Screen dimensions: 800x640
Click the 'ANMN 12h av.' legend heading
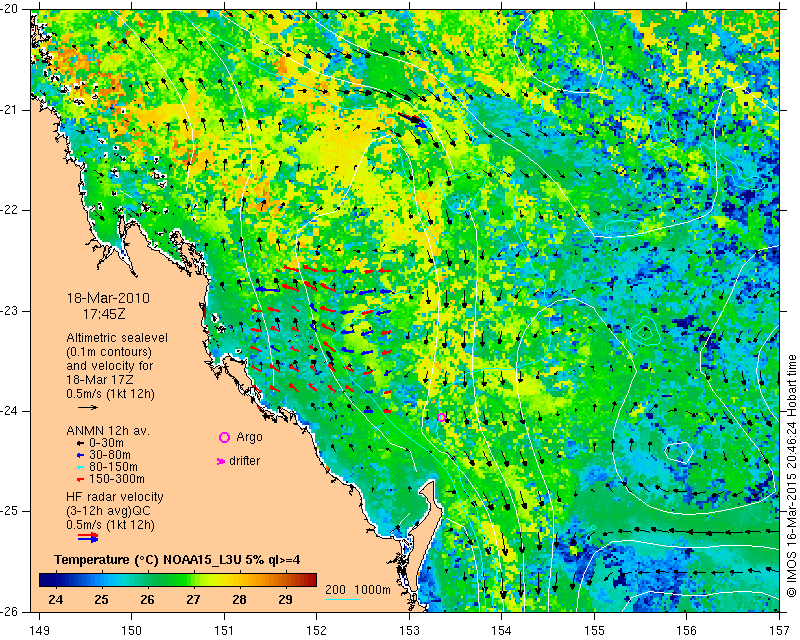pyautogui.click(x=108, y=431)
